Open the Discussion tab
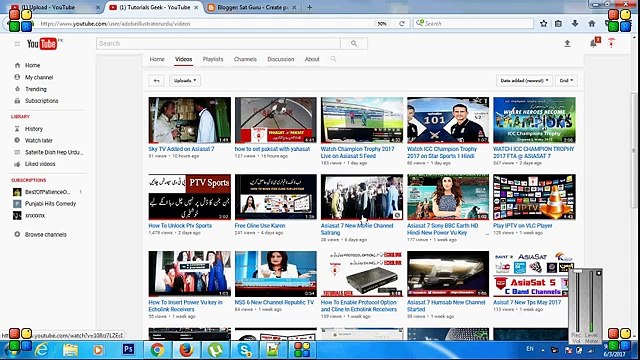 pos(280,59)
